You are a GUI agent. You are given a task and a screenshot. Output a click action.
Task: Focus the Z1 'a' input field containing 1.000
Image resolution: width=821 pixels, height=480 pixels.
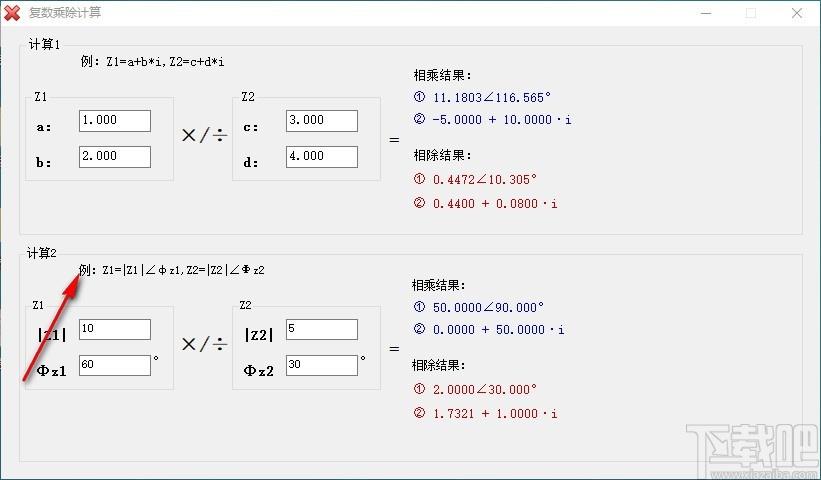[x=115, y=121]
